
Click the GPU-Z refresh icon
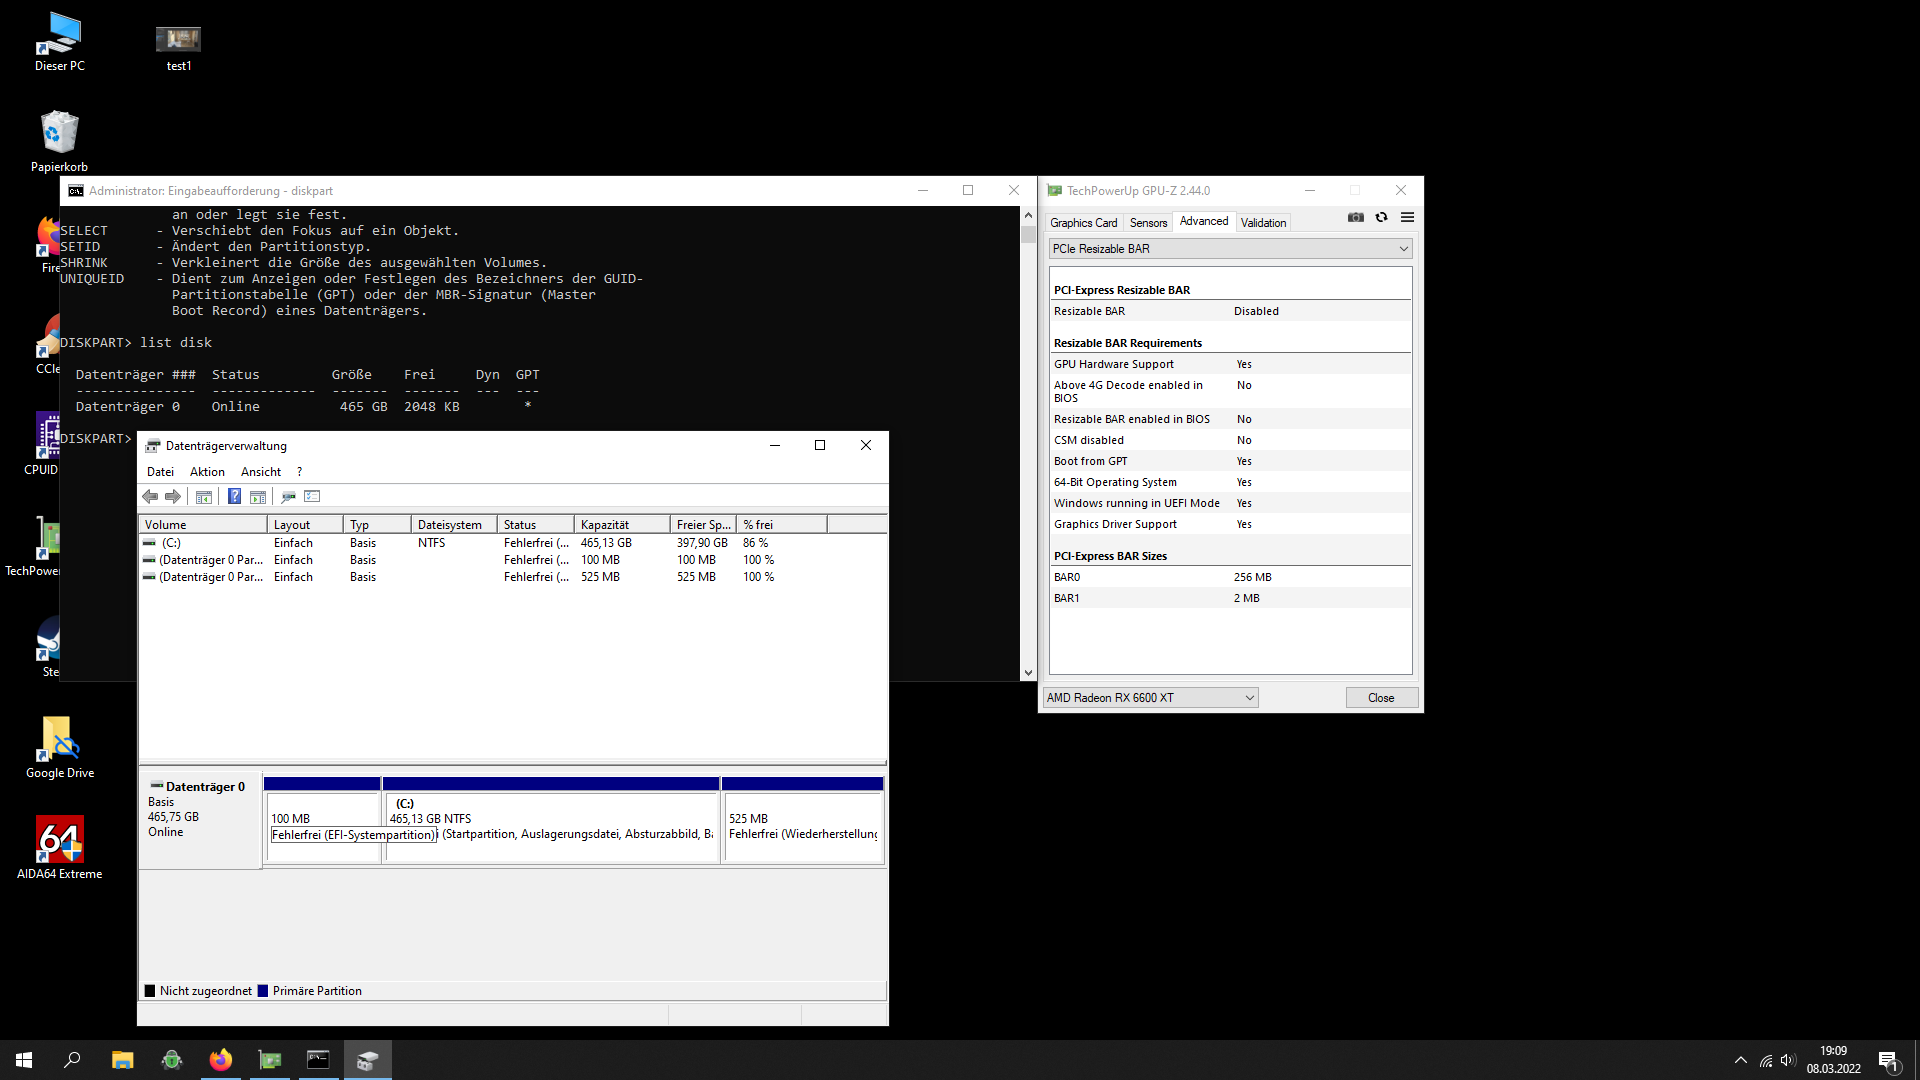point(1381,218)
